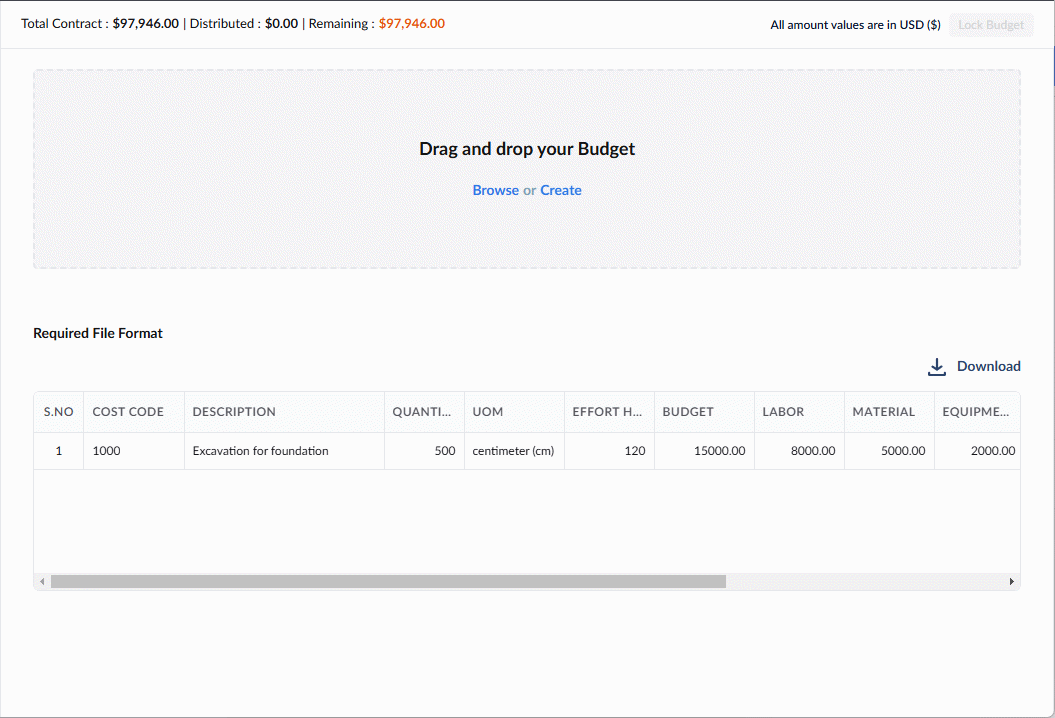Click the BUDGET column header

[704, 412]
